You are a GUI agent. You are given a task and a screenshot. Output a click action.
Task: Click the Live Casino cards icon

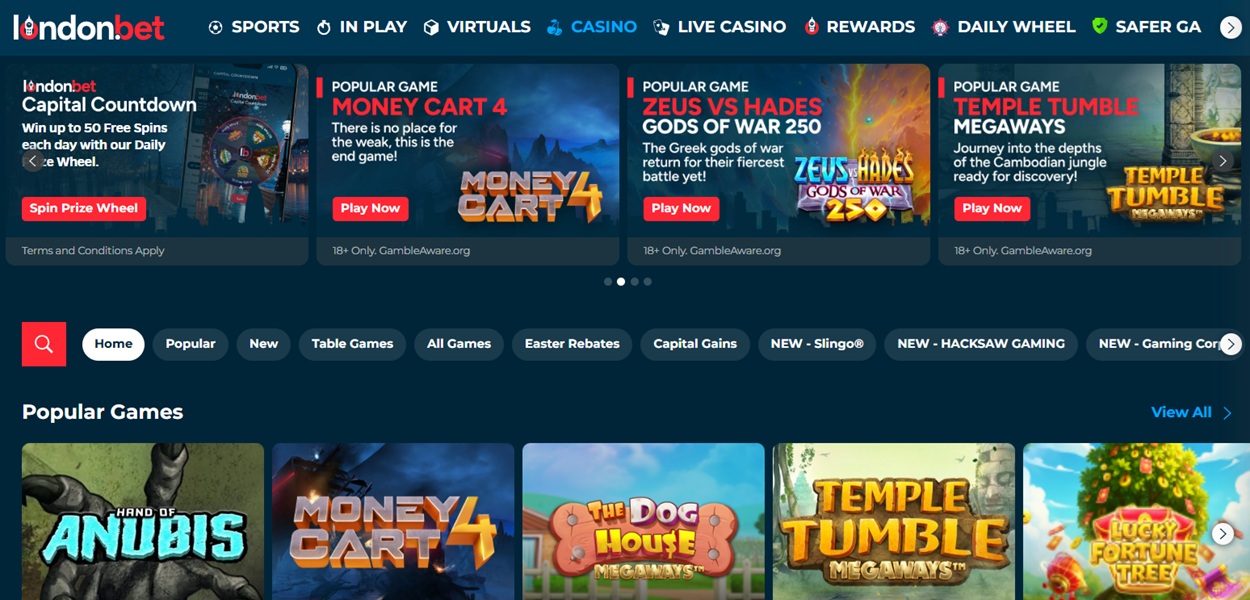point(661,27)
